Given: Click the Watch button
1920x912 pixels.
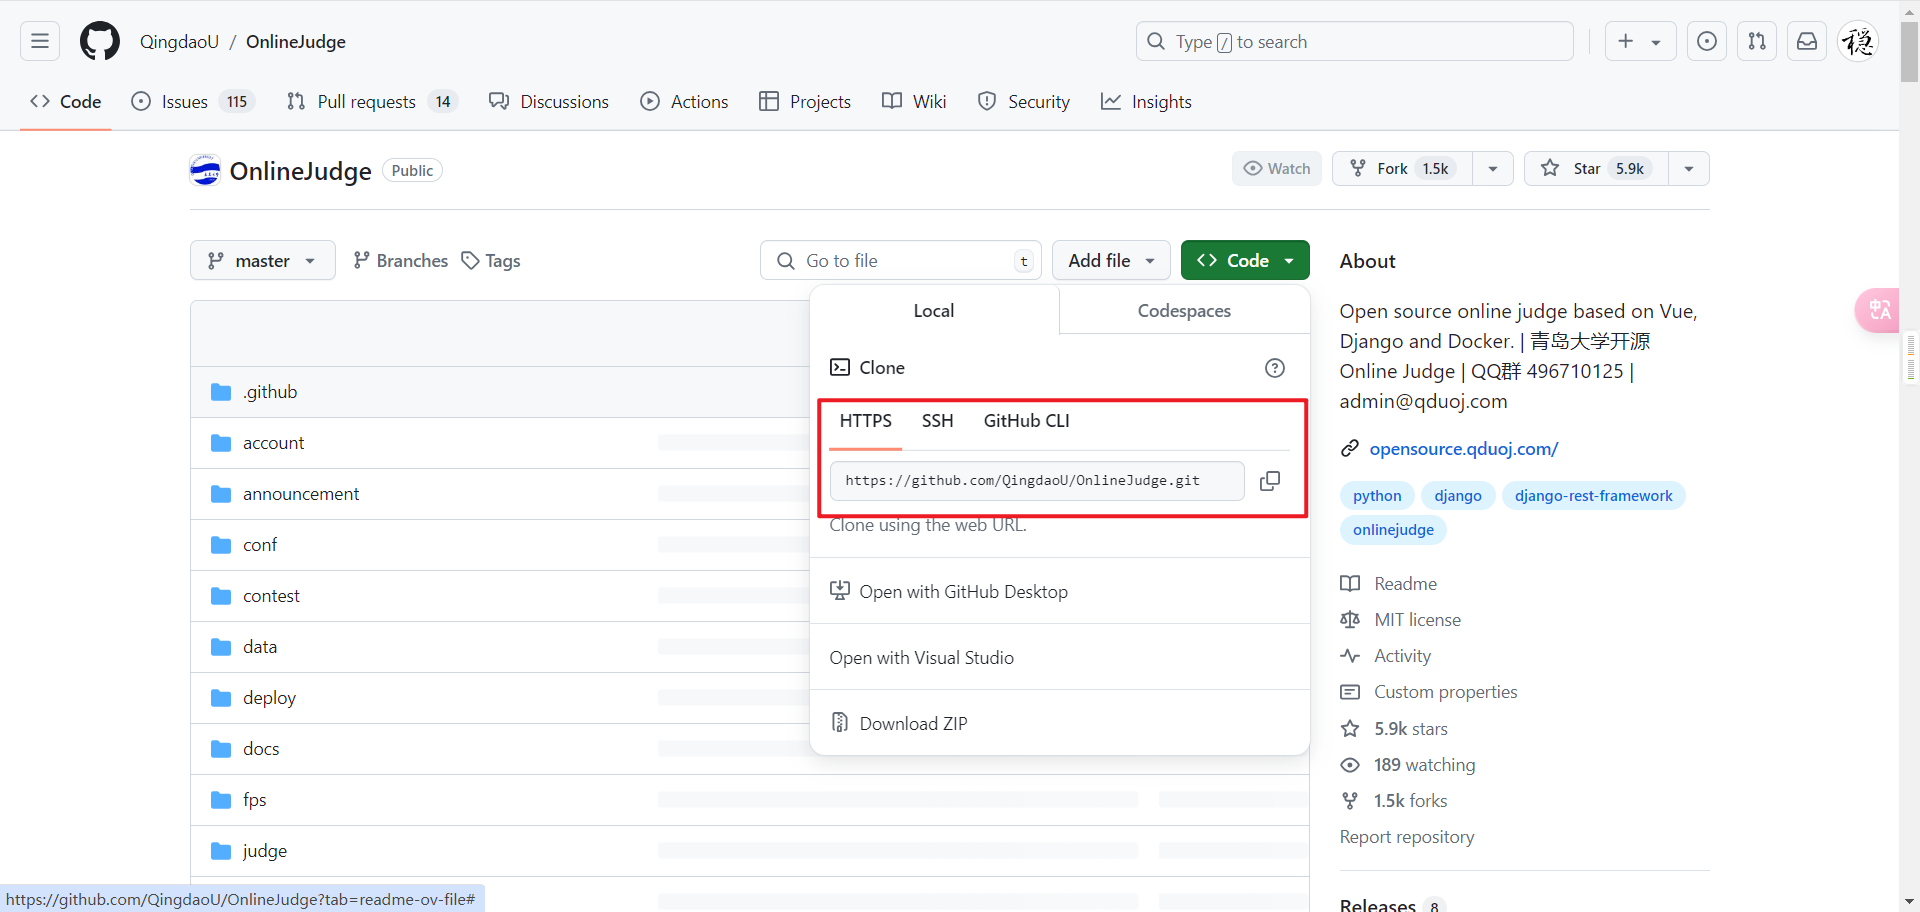Looking at the screenshot, I should pos(1277,168).
